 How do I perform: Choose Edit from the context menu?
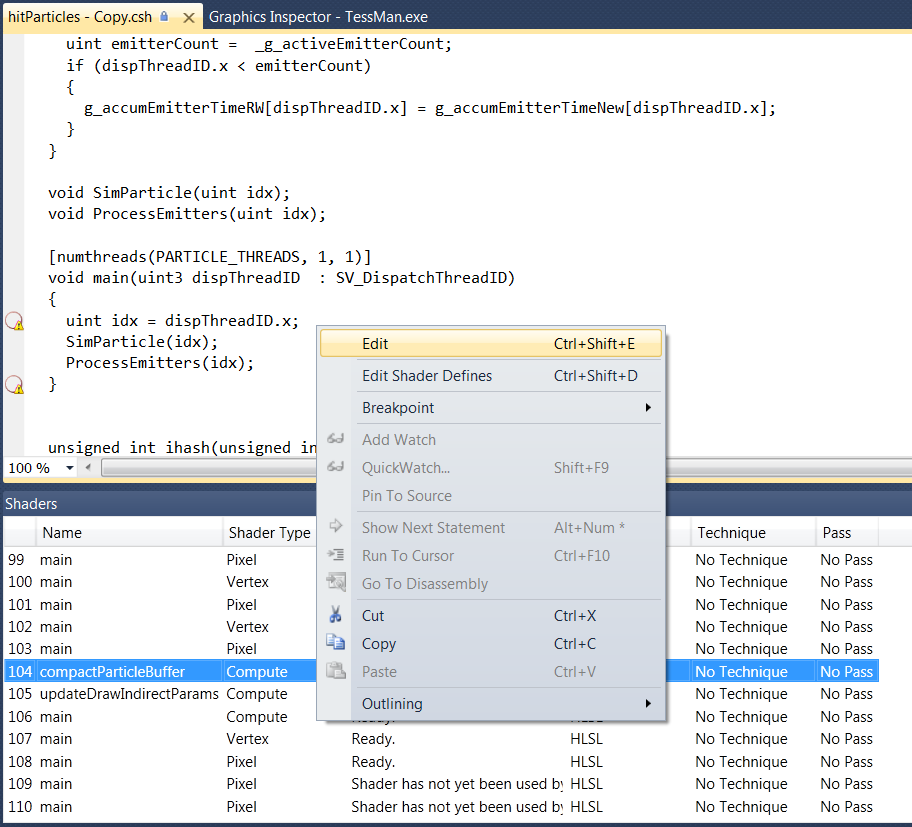(491, 344)
